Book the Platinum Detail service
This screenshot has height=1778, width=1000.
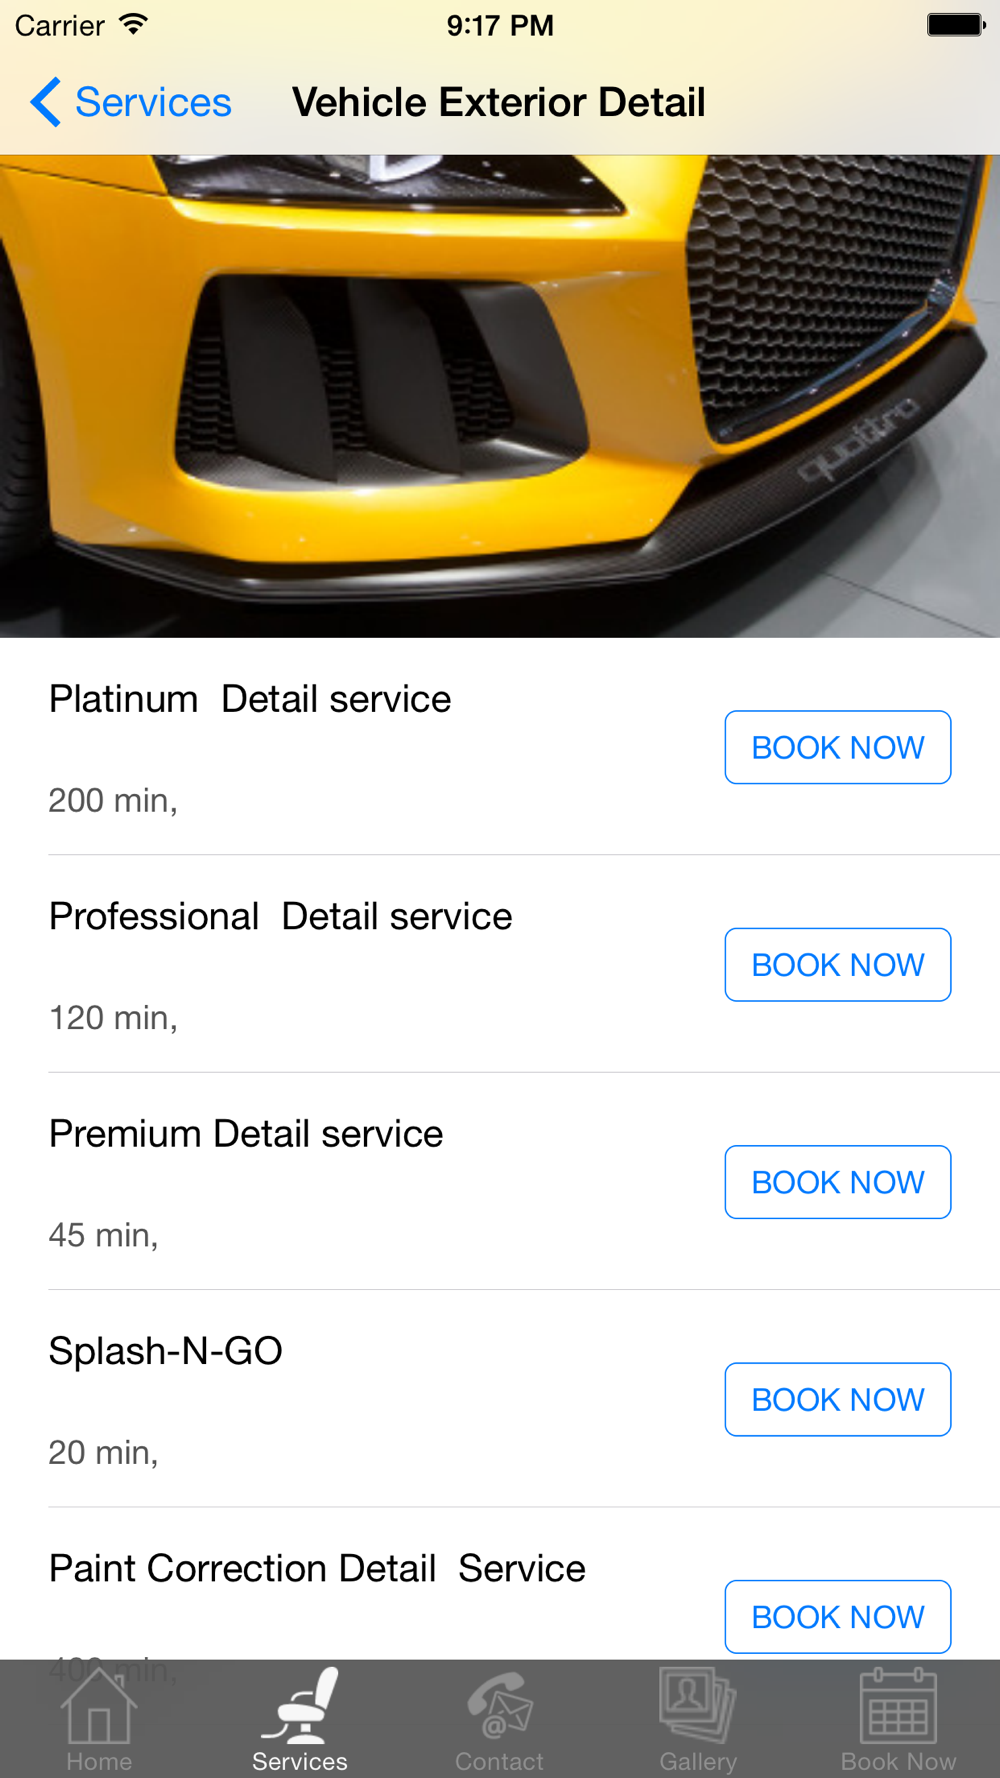pos(837,747)
